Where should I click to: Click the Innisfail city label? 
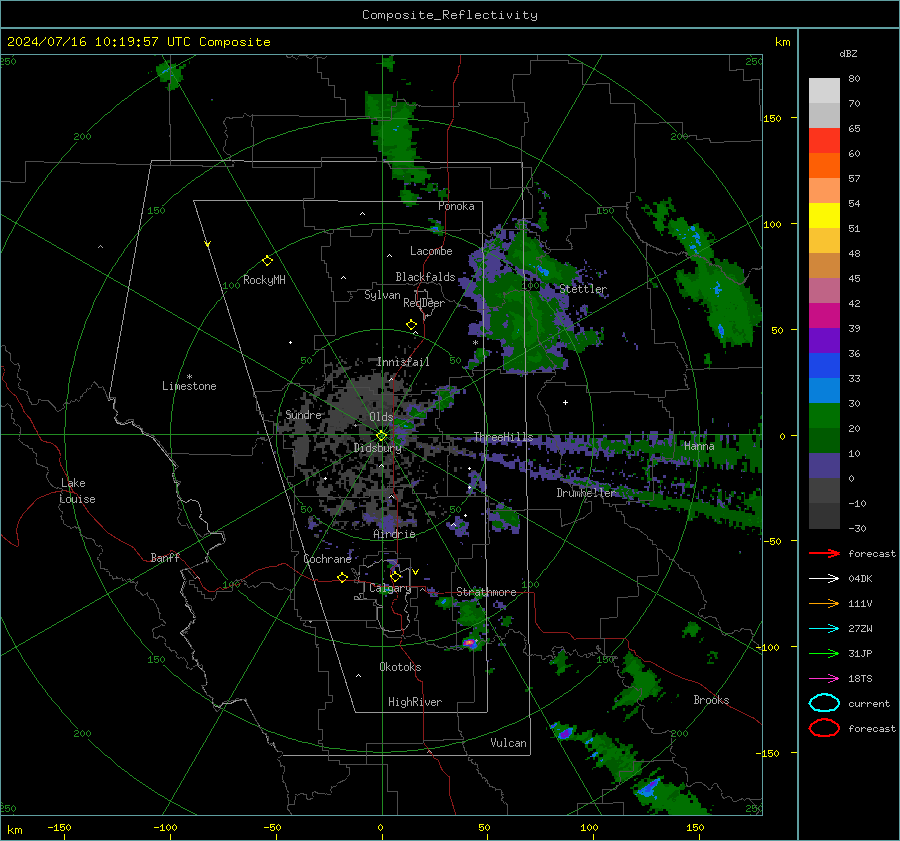pyautogui.click(x=403, y=362)
